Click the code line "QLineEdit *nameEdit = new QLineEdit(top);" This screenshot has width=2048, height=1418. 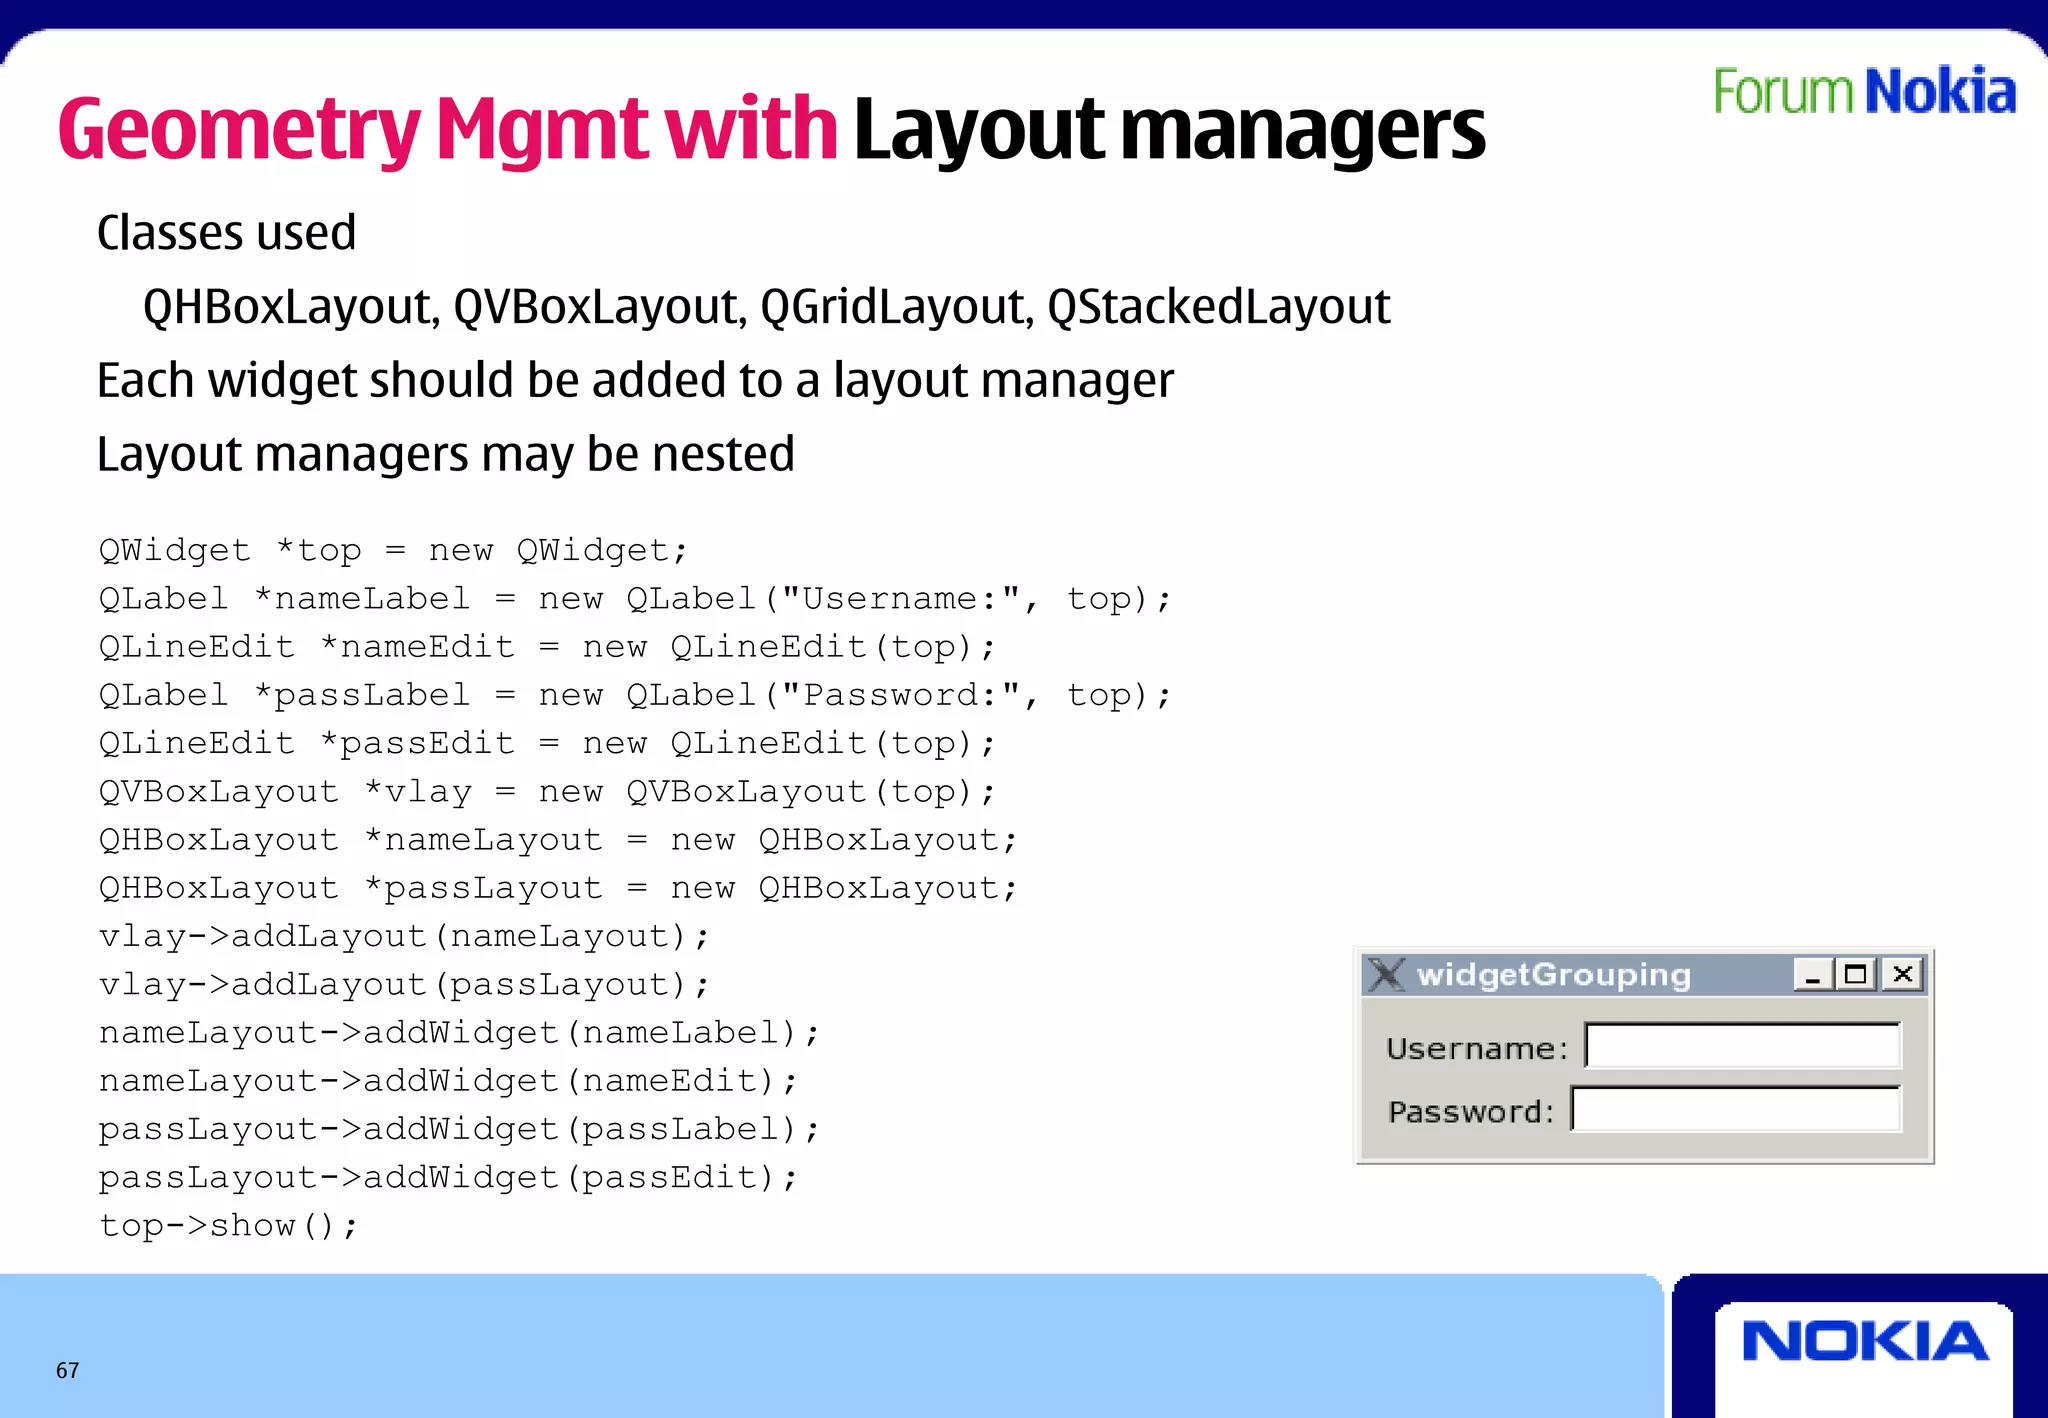pos(547,646)
